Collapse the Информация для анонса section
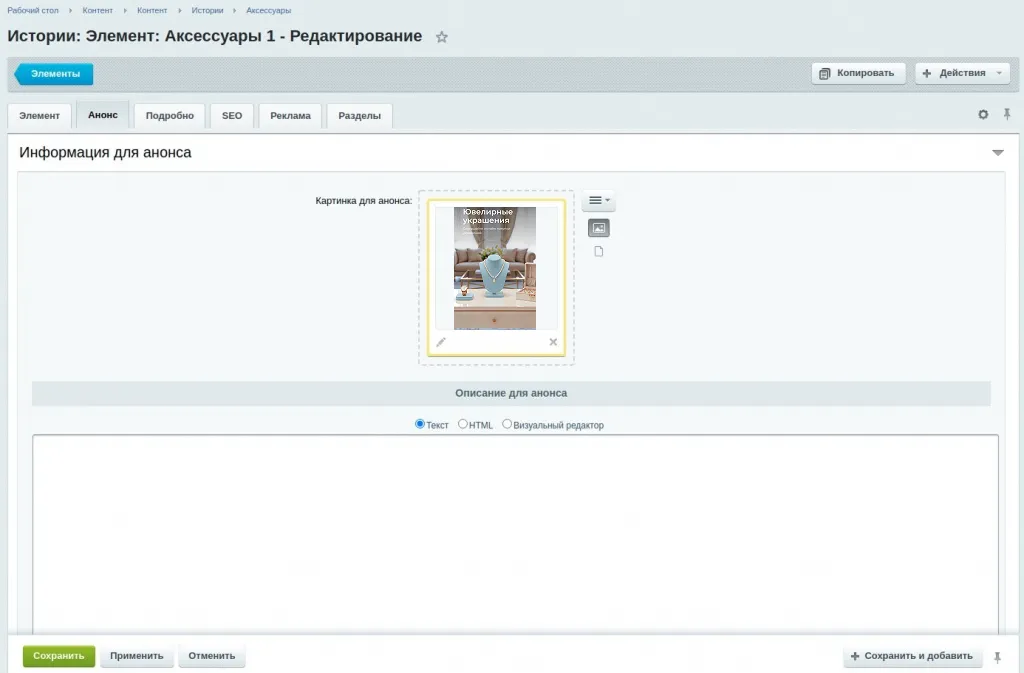The height and width of the screenshot is (673, 1024). click(997, 153)
